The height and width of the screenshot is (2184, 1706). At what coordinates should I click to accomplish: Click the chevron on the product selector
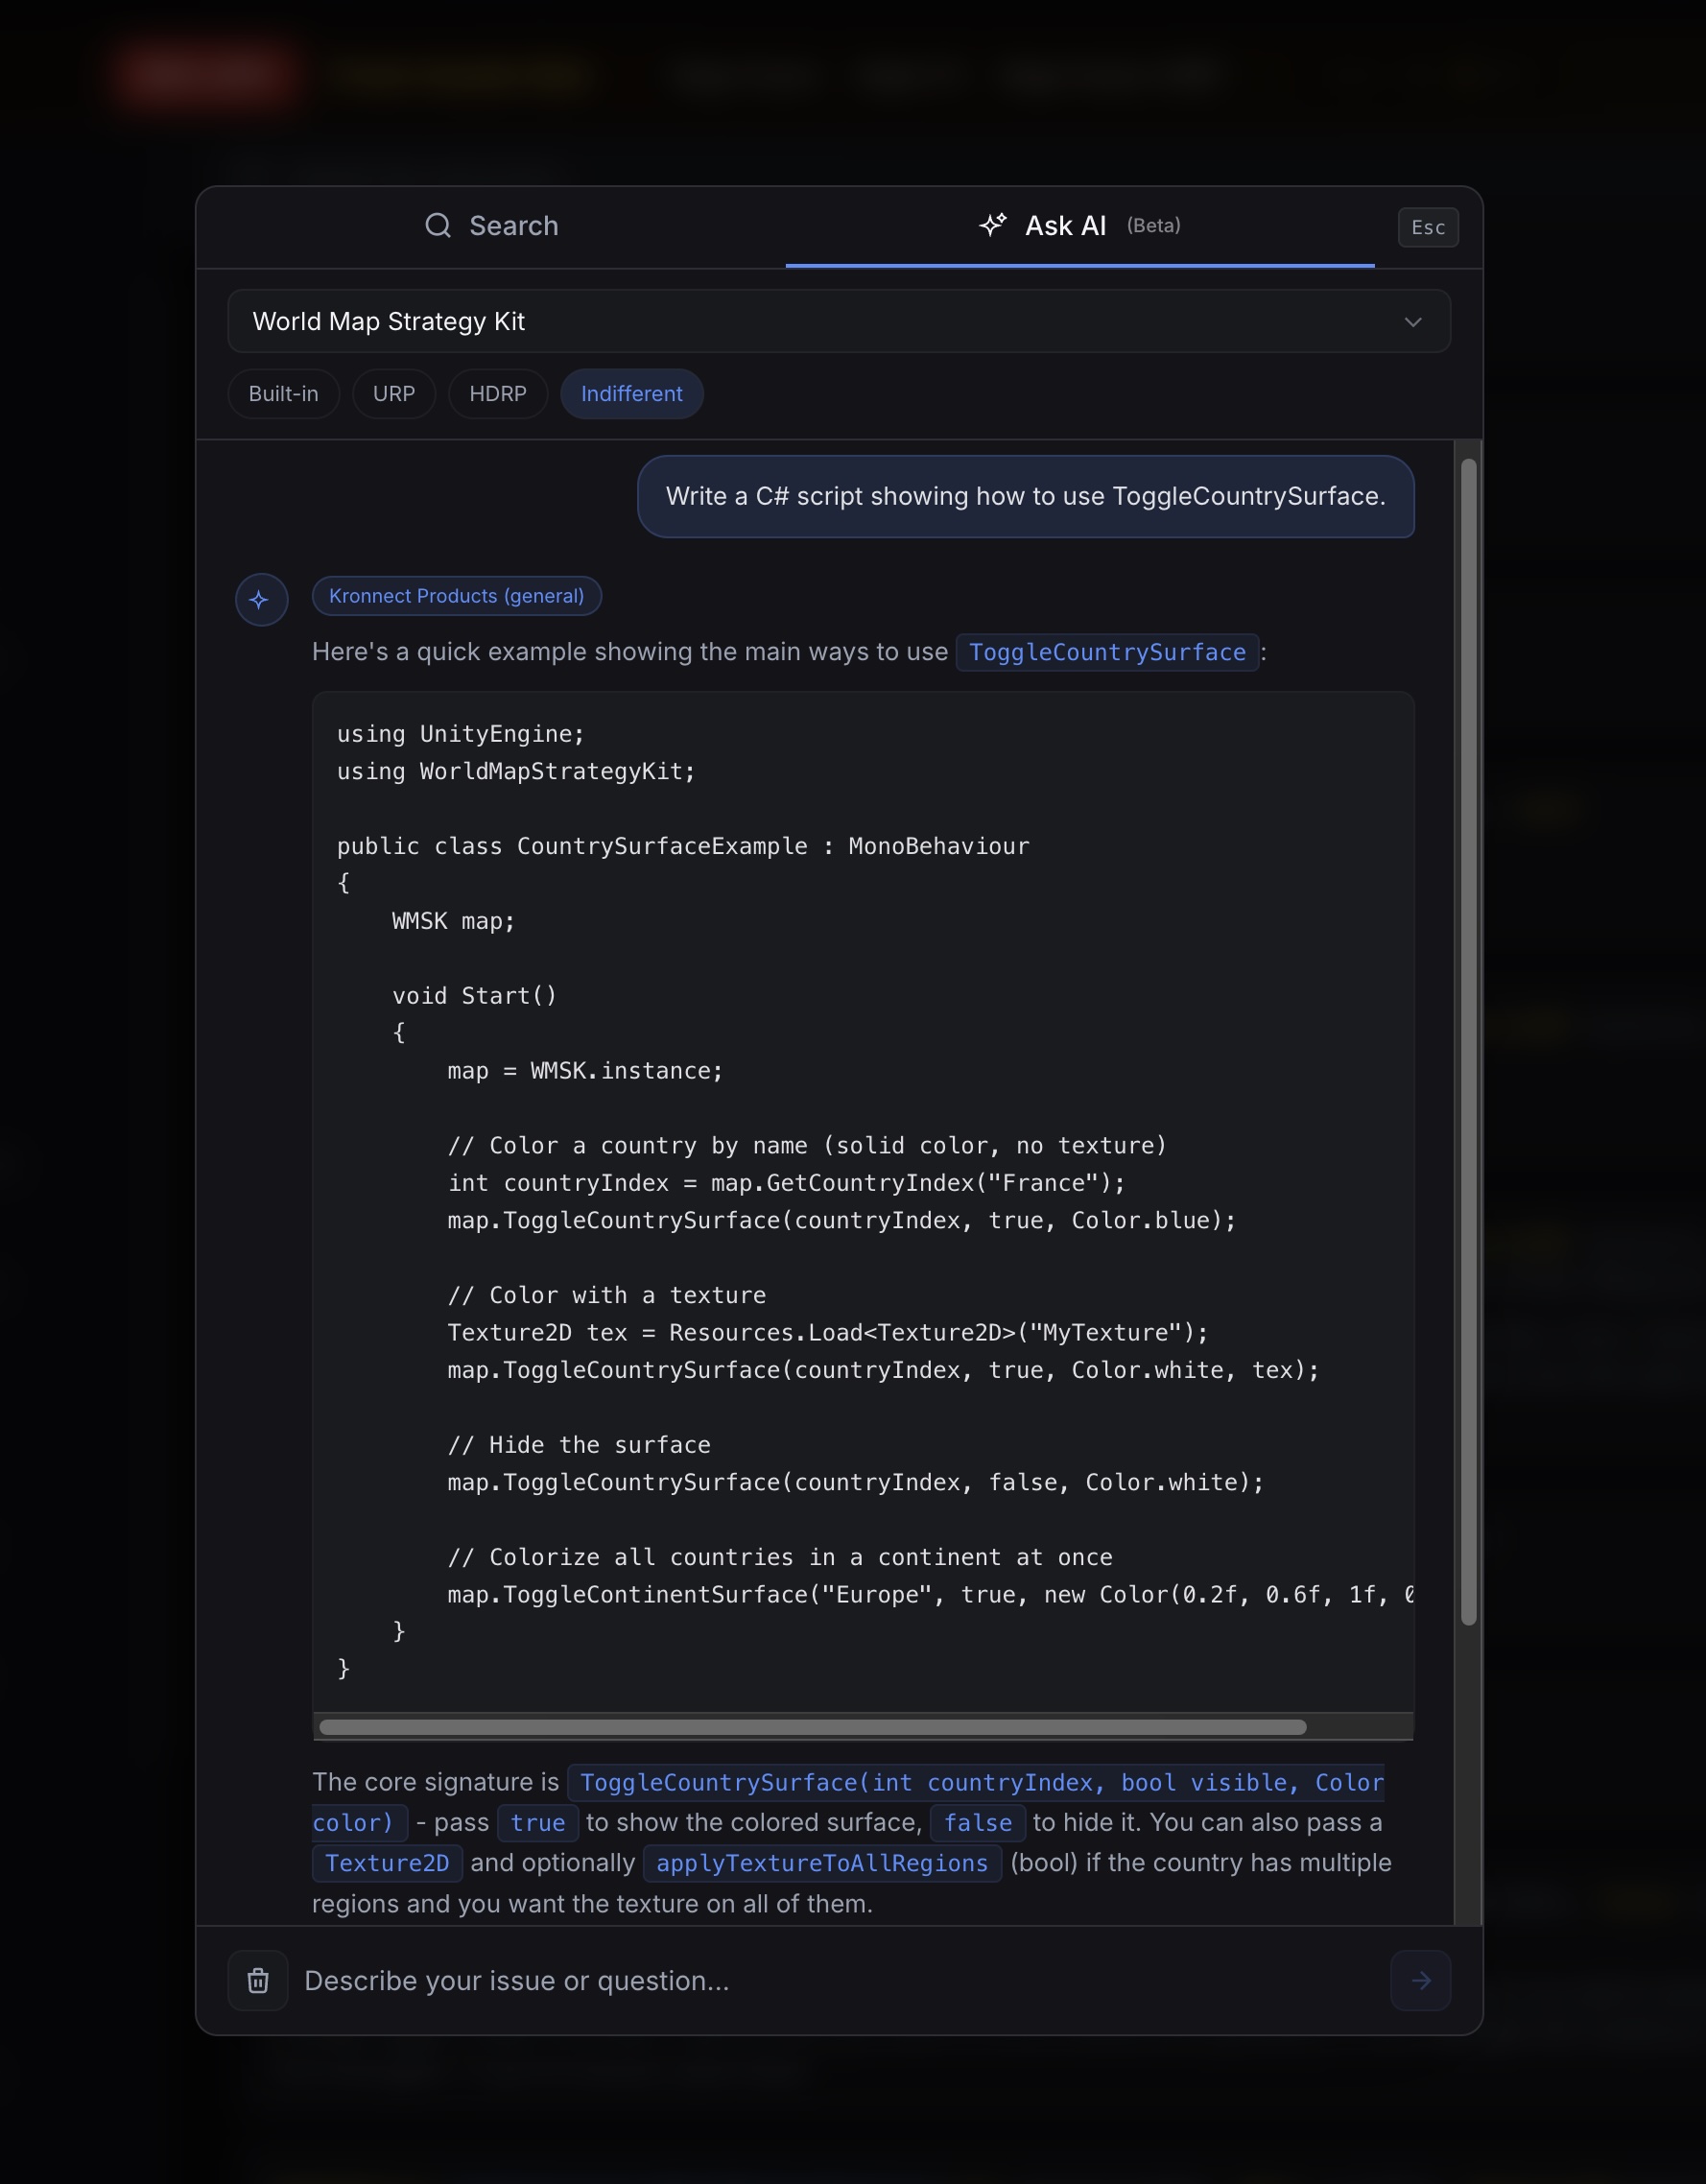click(1413, 321)
